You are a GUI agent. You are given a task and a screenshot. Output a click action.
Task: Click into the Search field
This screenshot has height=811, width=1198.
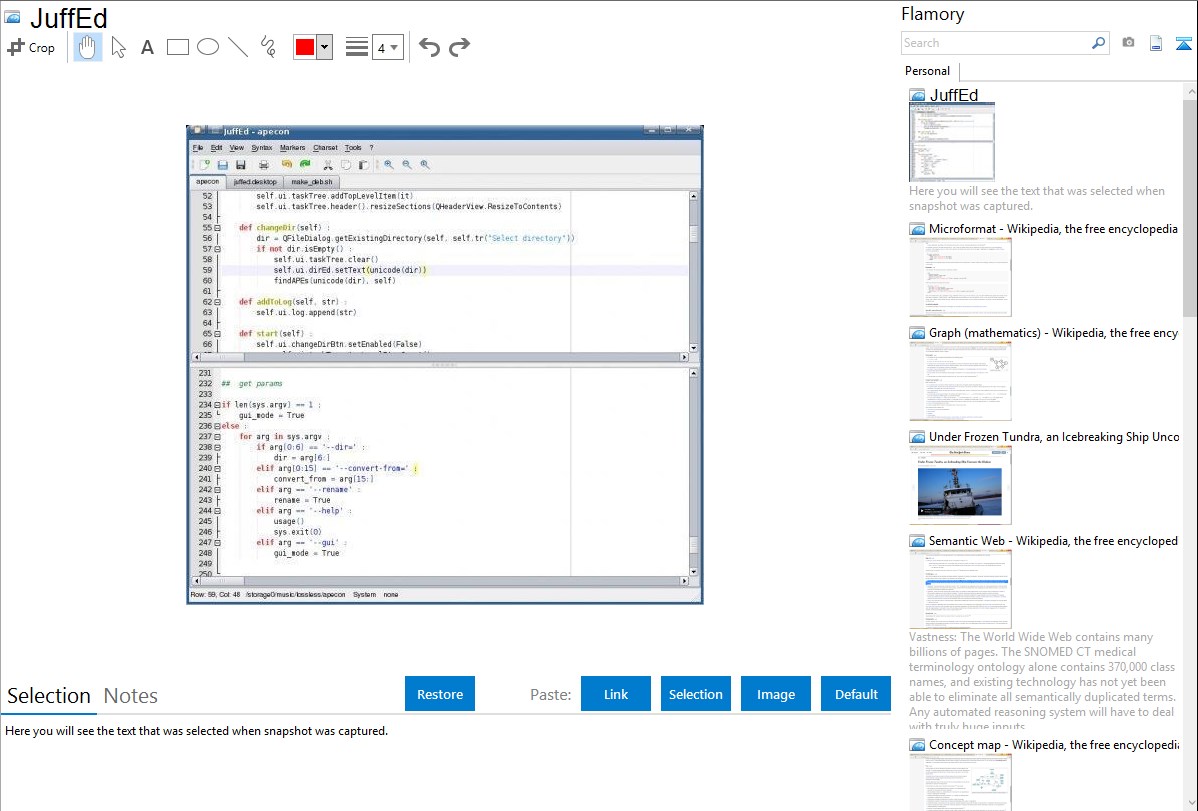[996, 43]
